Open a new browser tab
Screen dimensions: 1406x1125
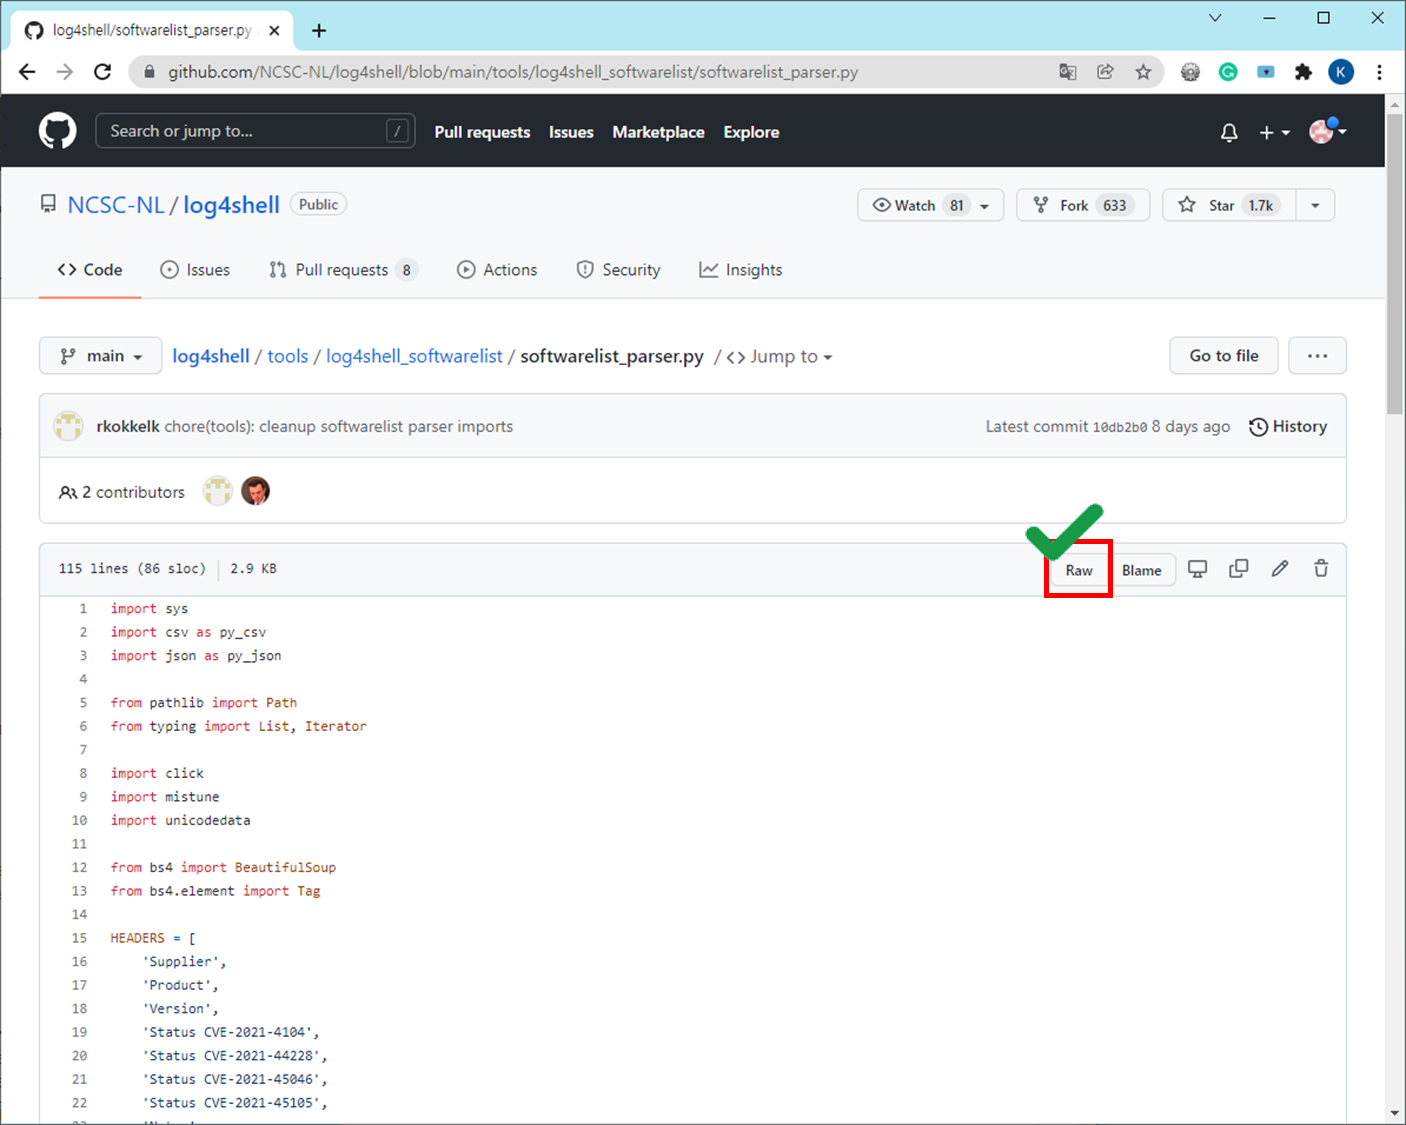pyautogui.click(x=319, y=30)
